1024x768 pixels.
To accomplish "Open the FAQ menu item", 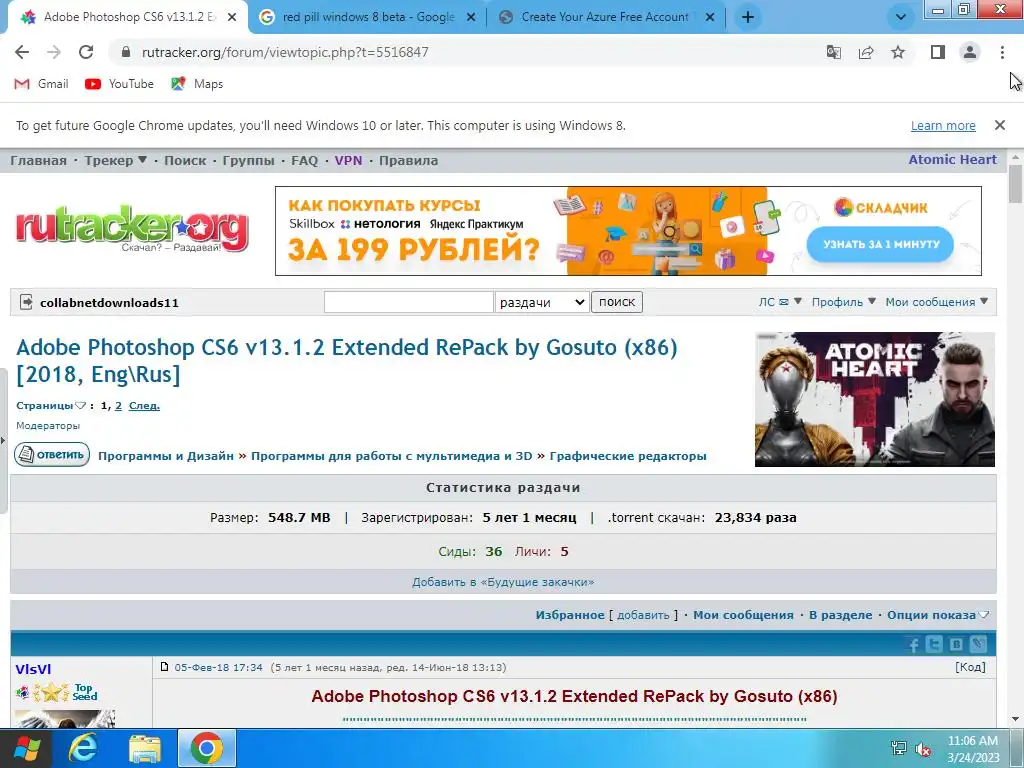I will point(304,161).
